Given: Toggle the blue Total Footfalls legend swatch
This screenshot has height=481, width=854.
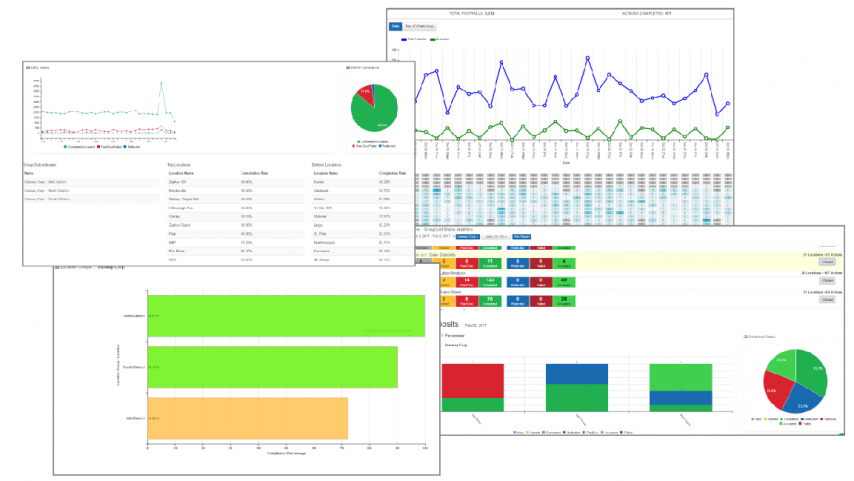Looking at the screenshot, I should coord(404,39).
